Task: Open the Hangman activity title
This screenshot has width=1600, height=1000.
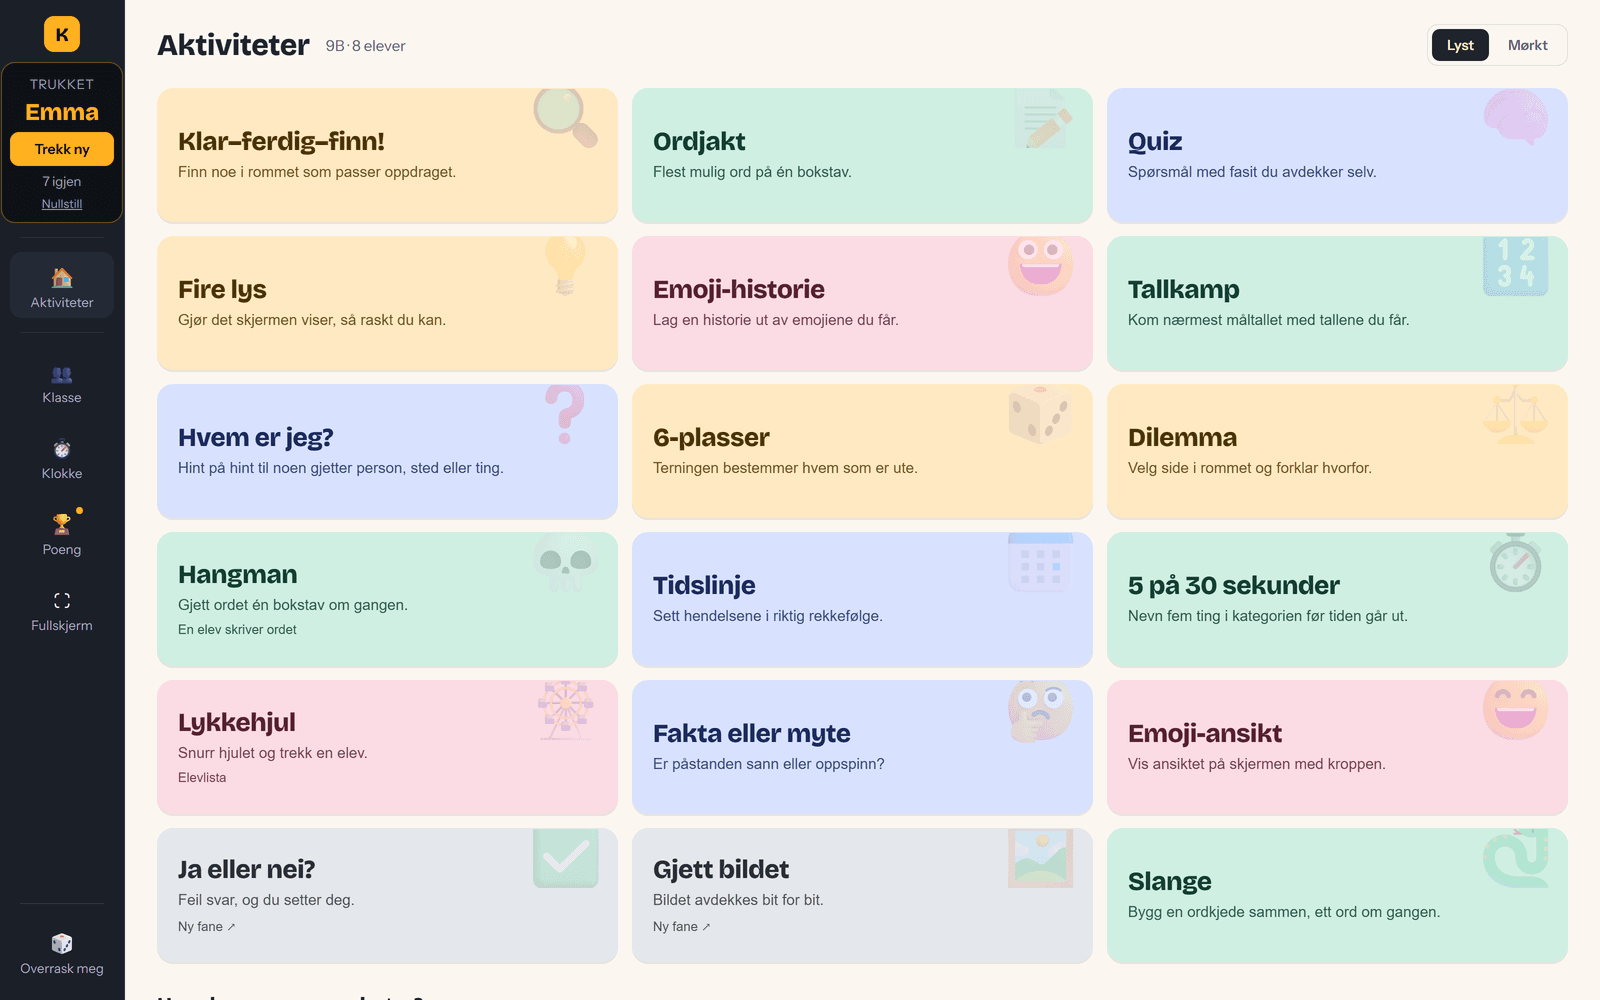Action: pyautogui.click(x=238, y=574)
